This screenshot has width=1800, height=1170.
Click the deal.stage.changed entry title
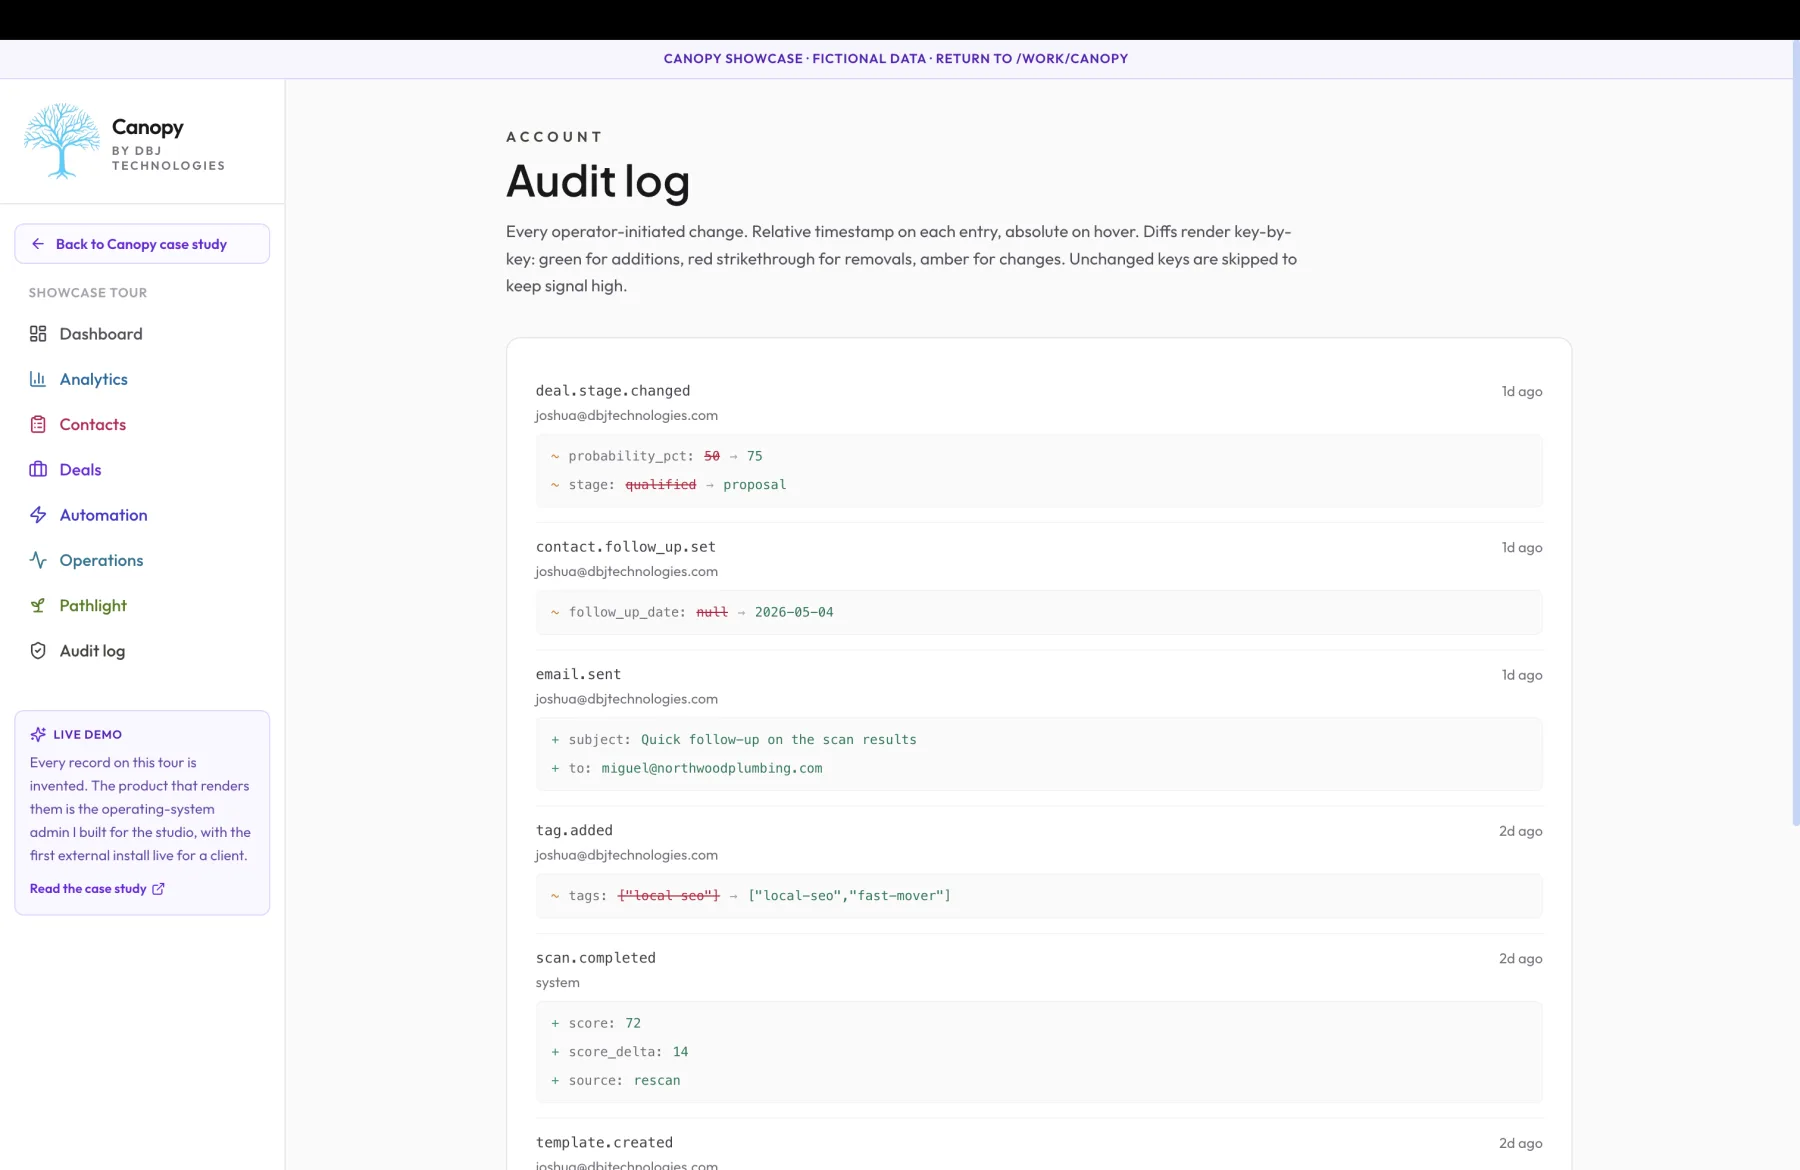pyautogui.click(x=613, y=391)
